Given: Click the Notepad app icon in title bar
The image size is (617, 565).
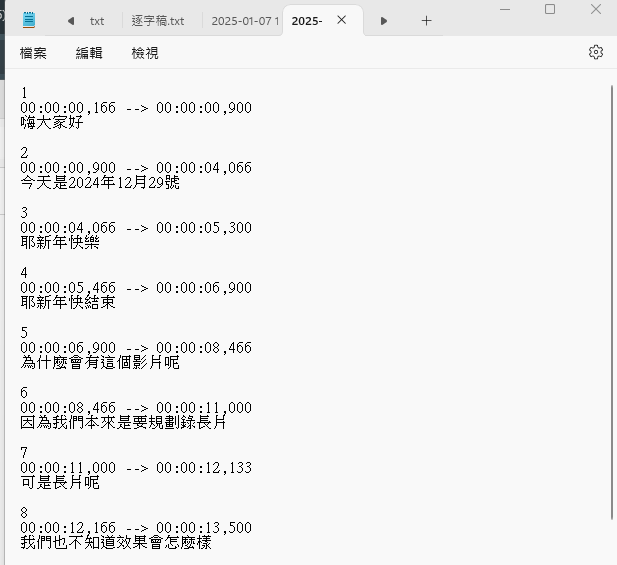Looking at the screenshot, I should click(29, 20).
